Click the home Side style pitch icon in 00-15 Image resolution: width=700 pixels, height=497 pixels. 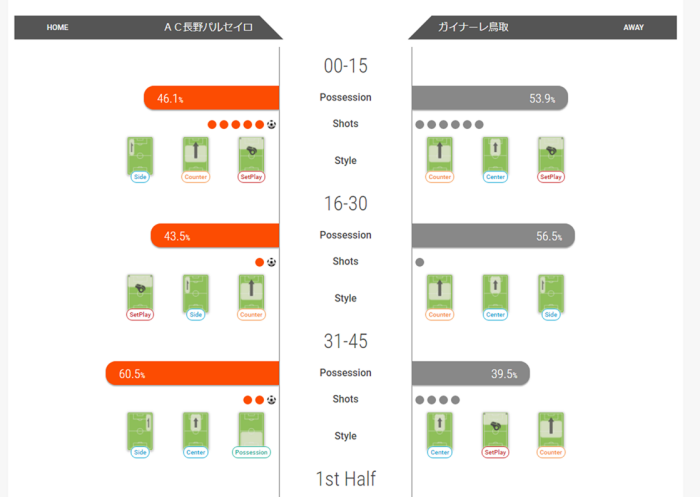point(141,153)
